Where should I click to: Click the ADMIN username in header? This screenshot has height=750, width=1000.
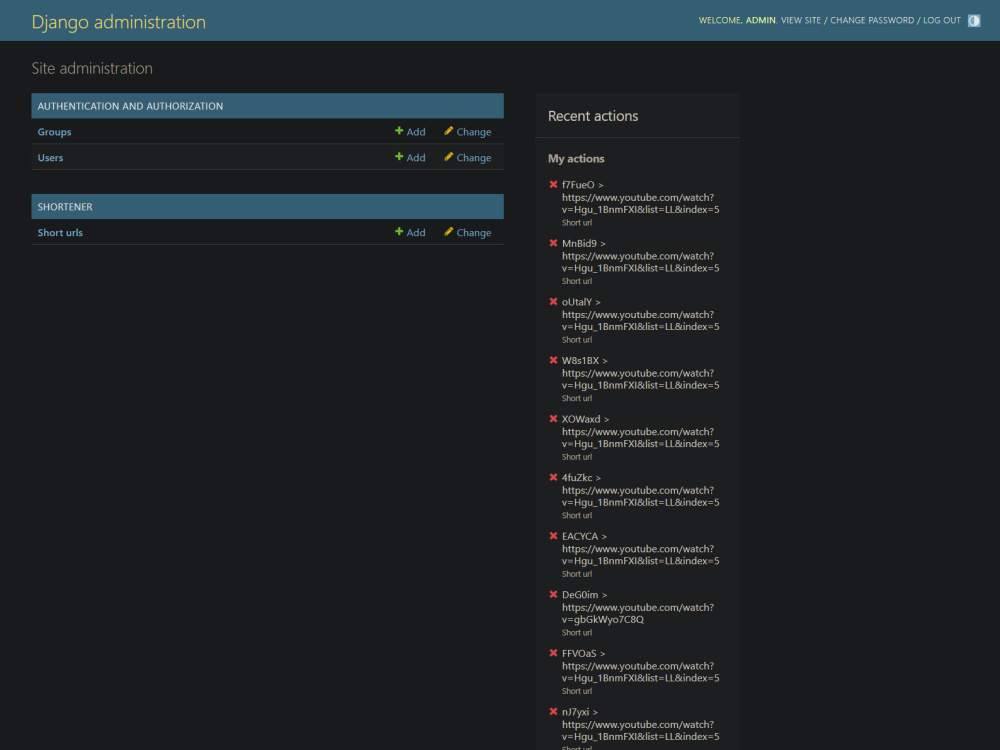[760, 20]
